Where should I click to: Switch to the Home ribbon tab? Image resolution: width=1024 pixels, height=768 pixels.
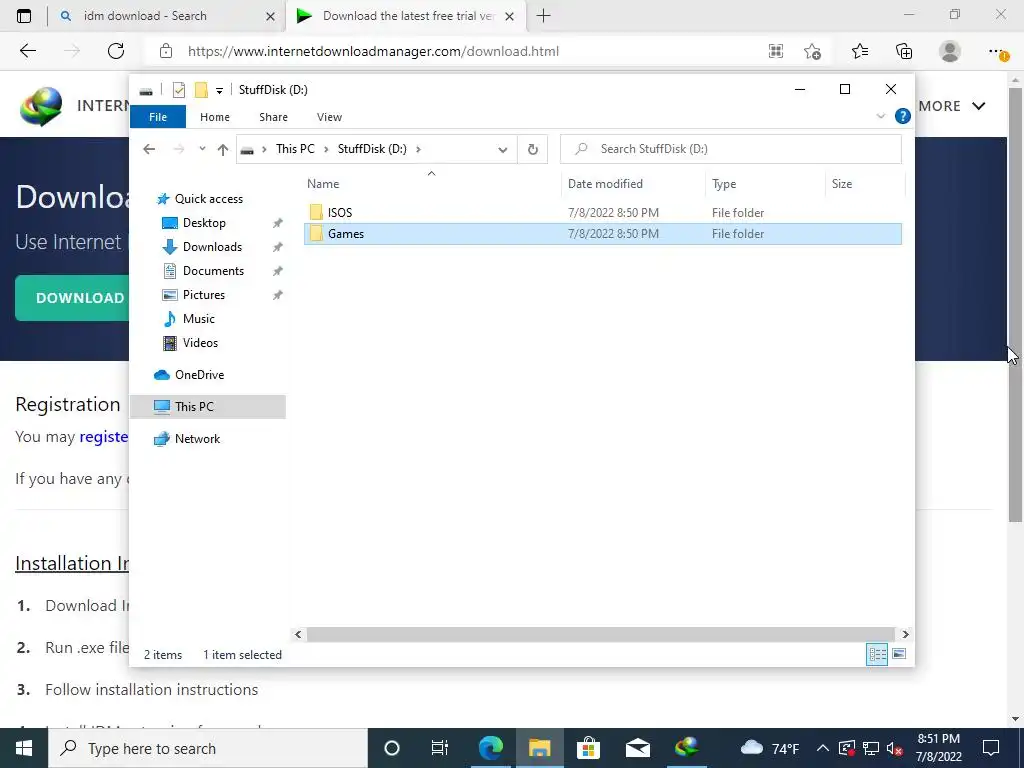point(215,117)
